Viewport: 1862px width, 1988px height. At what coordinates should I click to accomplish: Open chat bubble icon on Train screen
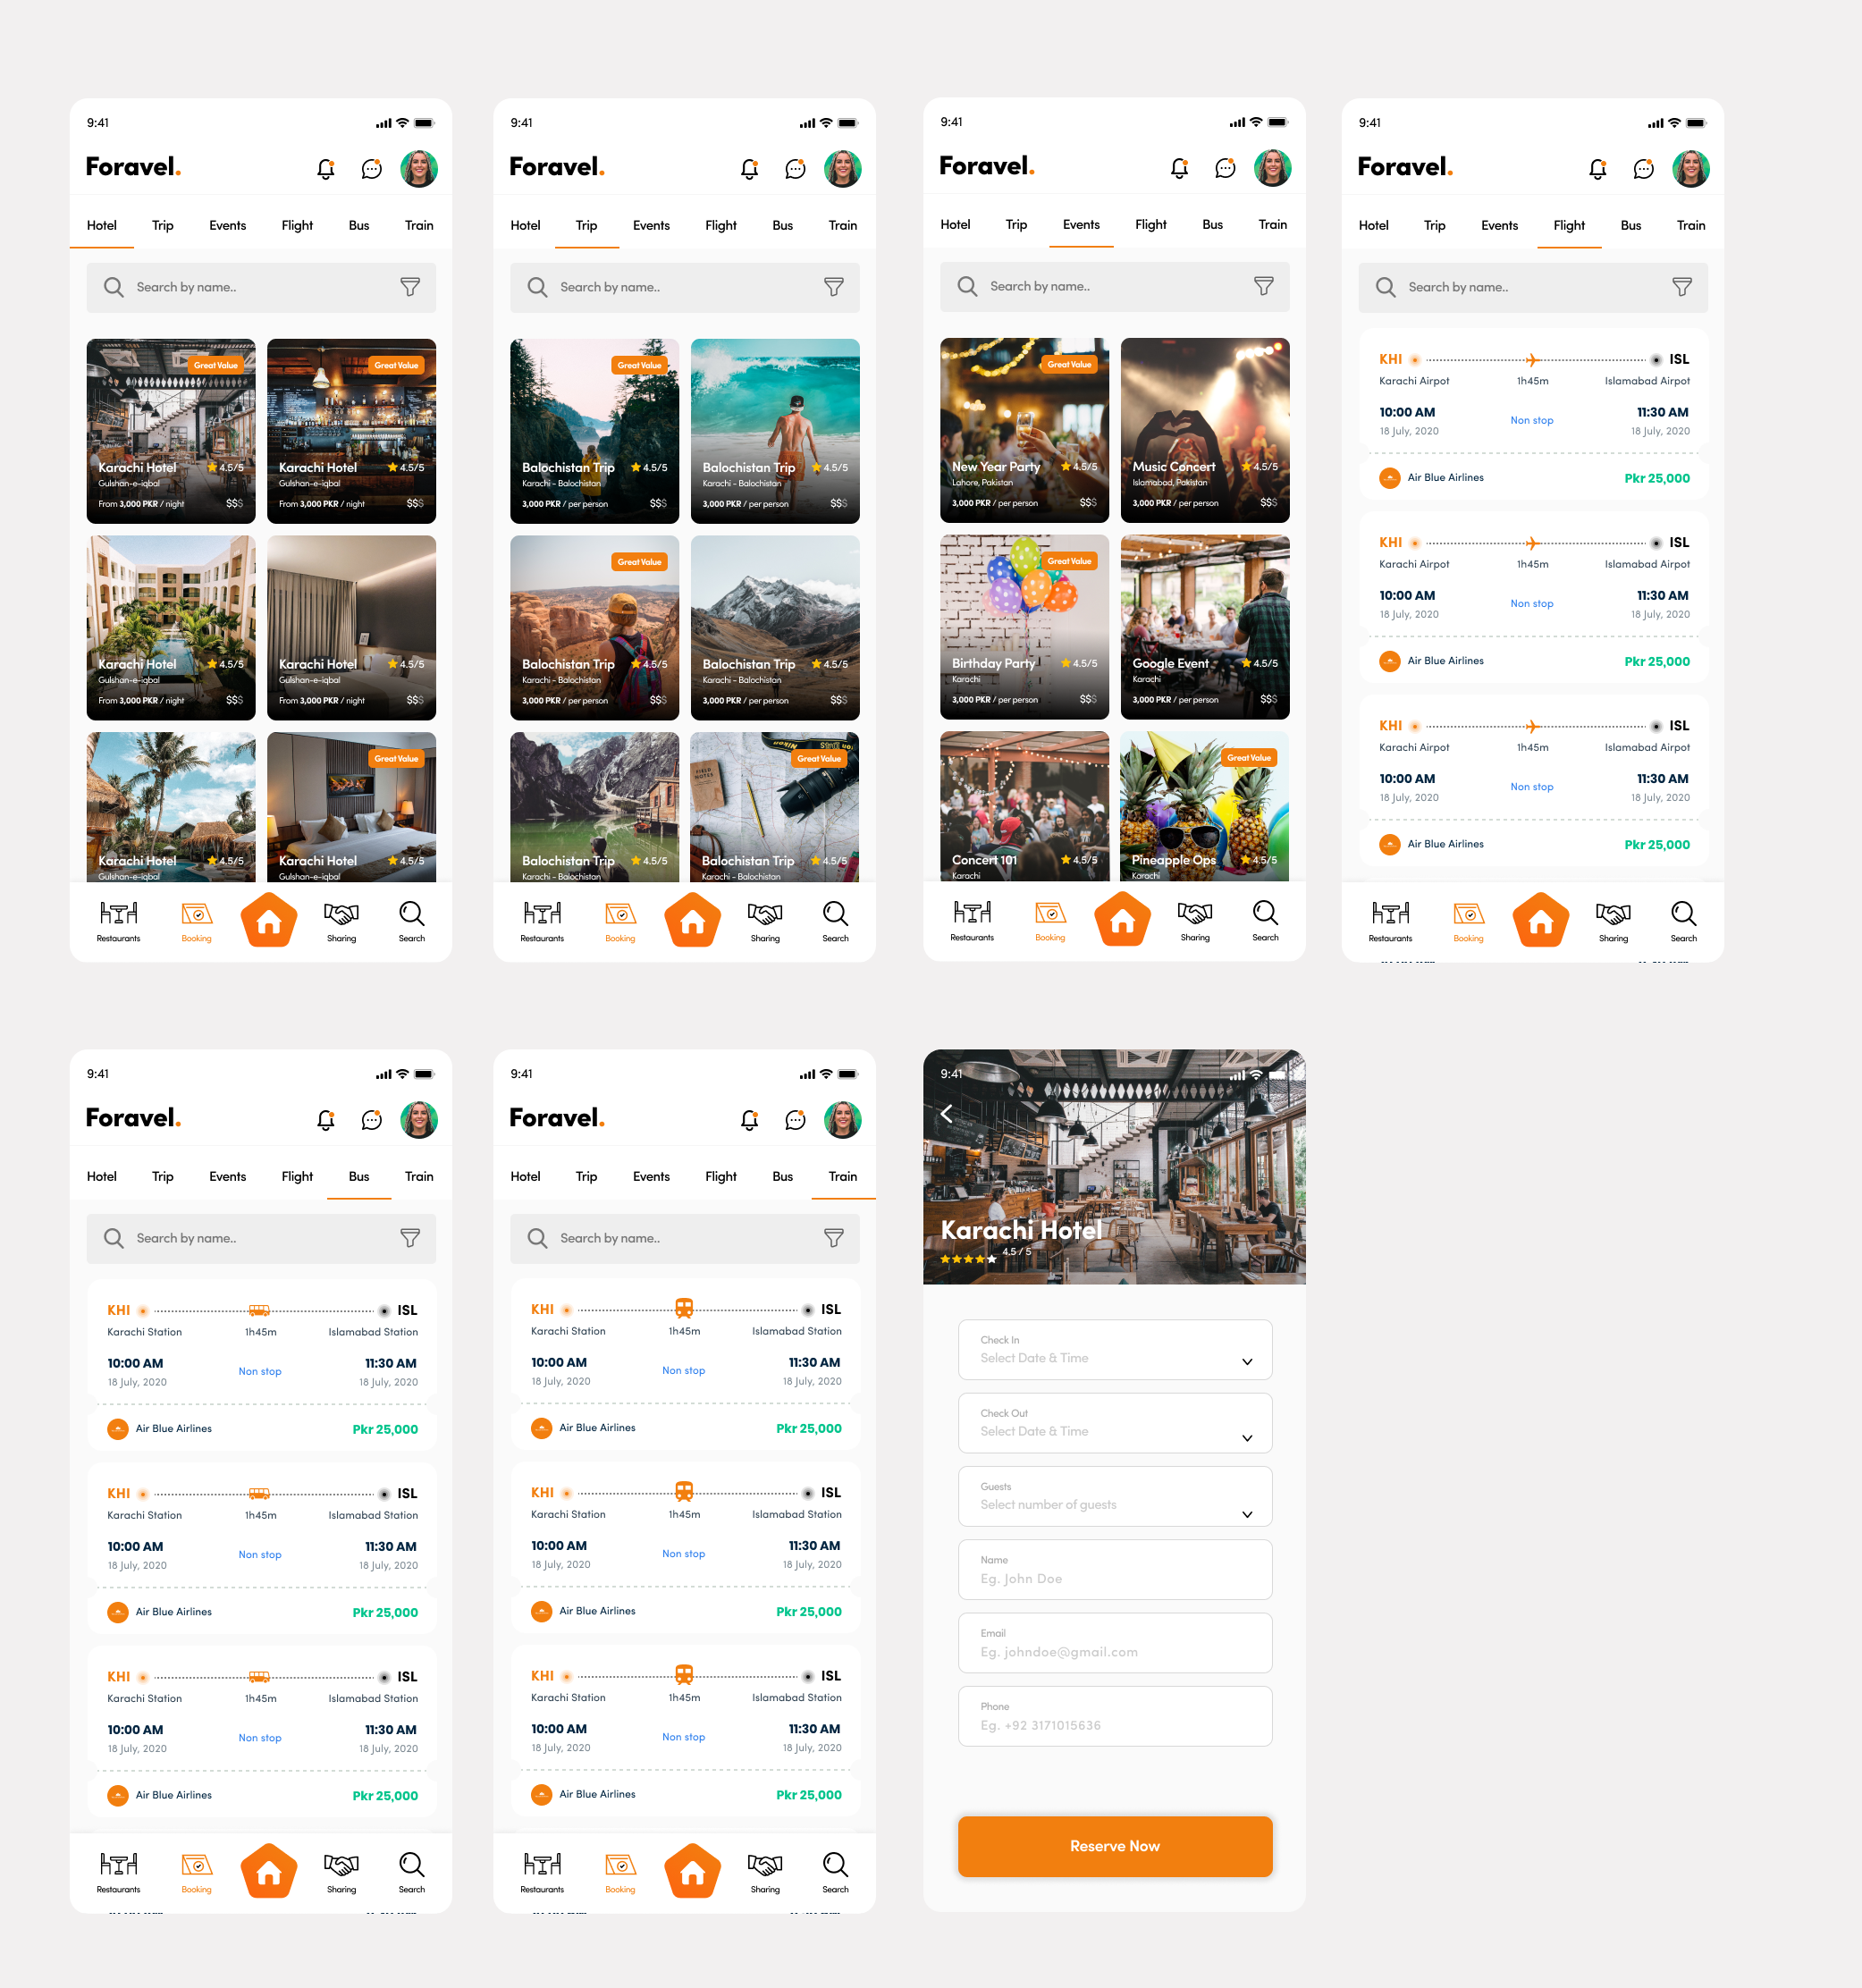point(795,1120)
